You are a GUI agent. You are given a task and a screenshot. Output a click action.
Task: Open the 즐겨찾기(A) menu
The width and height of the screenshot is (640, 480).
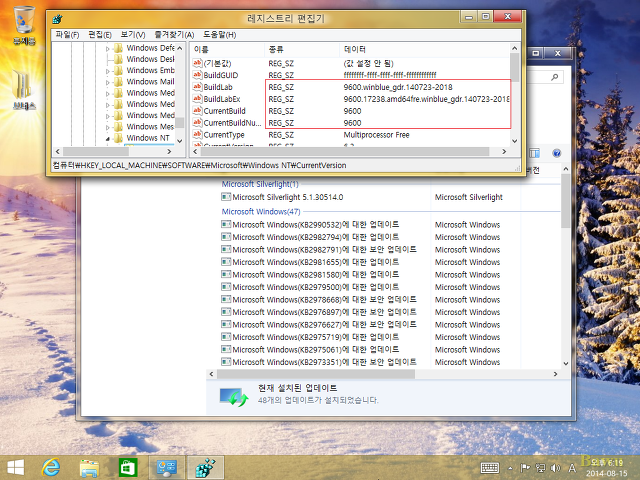pyautogui.click(x=174, y=35)
